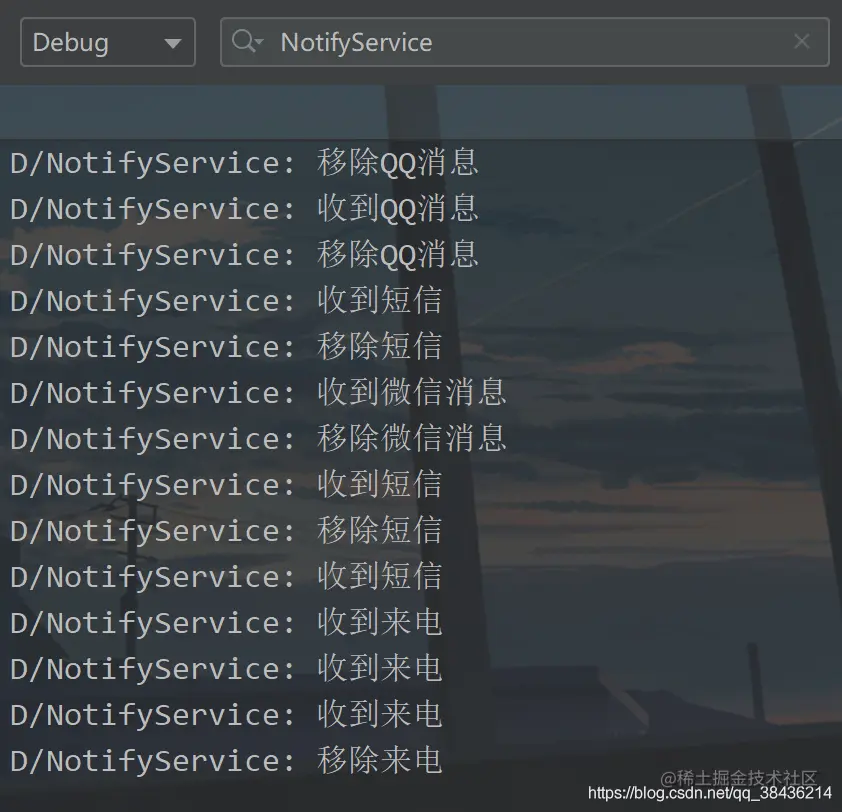Open the Debug log level dropdown
This screenshot has width=842, height=812.
coord(107,42)
